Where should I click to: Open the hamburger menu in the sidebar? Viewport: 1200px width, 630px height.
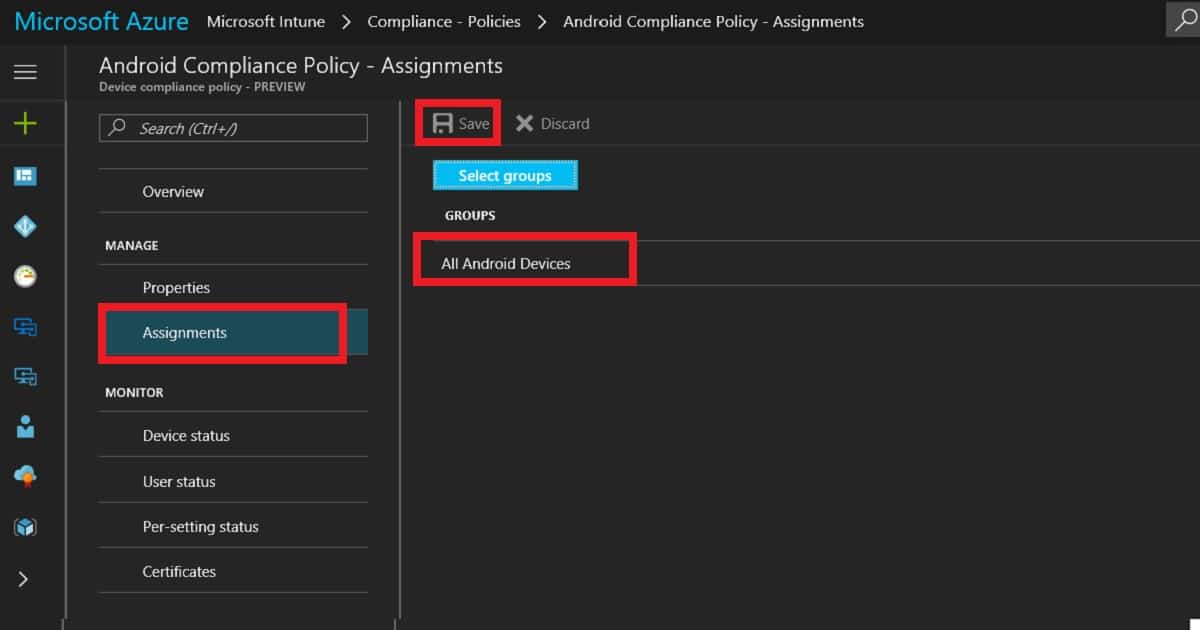[25, 72]
